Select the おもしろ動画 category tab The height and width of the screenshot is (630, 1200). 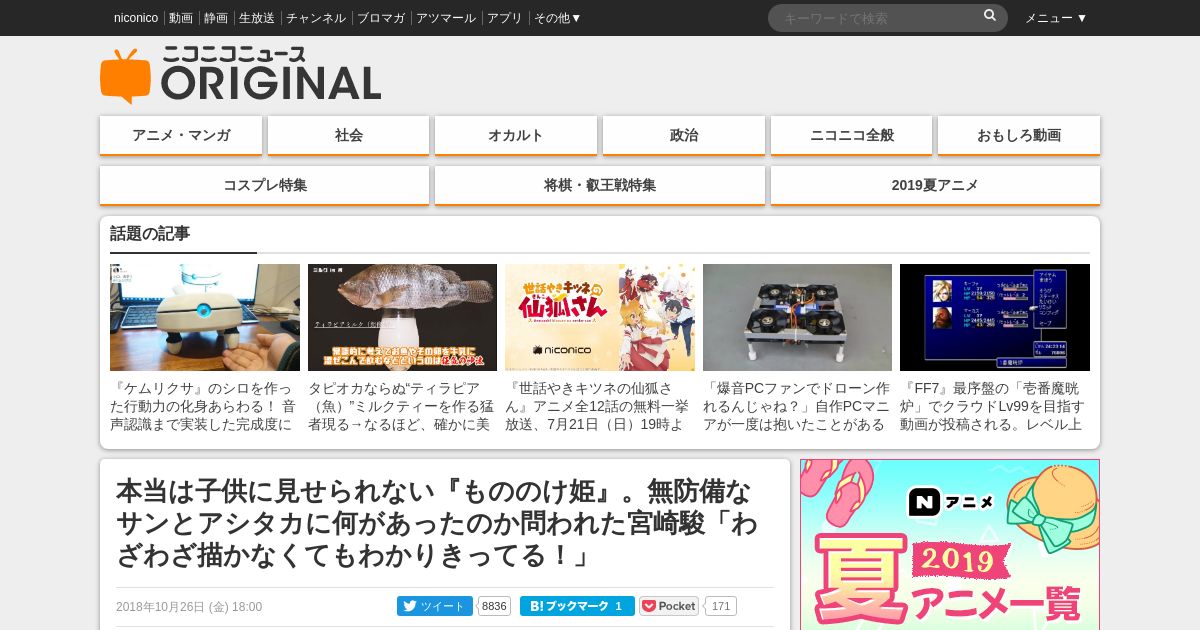[1019, 135]
